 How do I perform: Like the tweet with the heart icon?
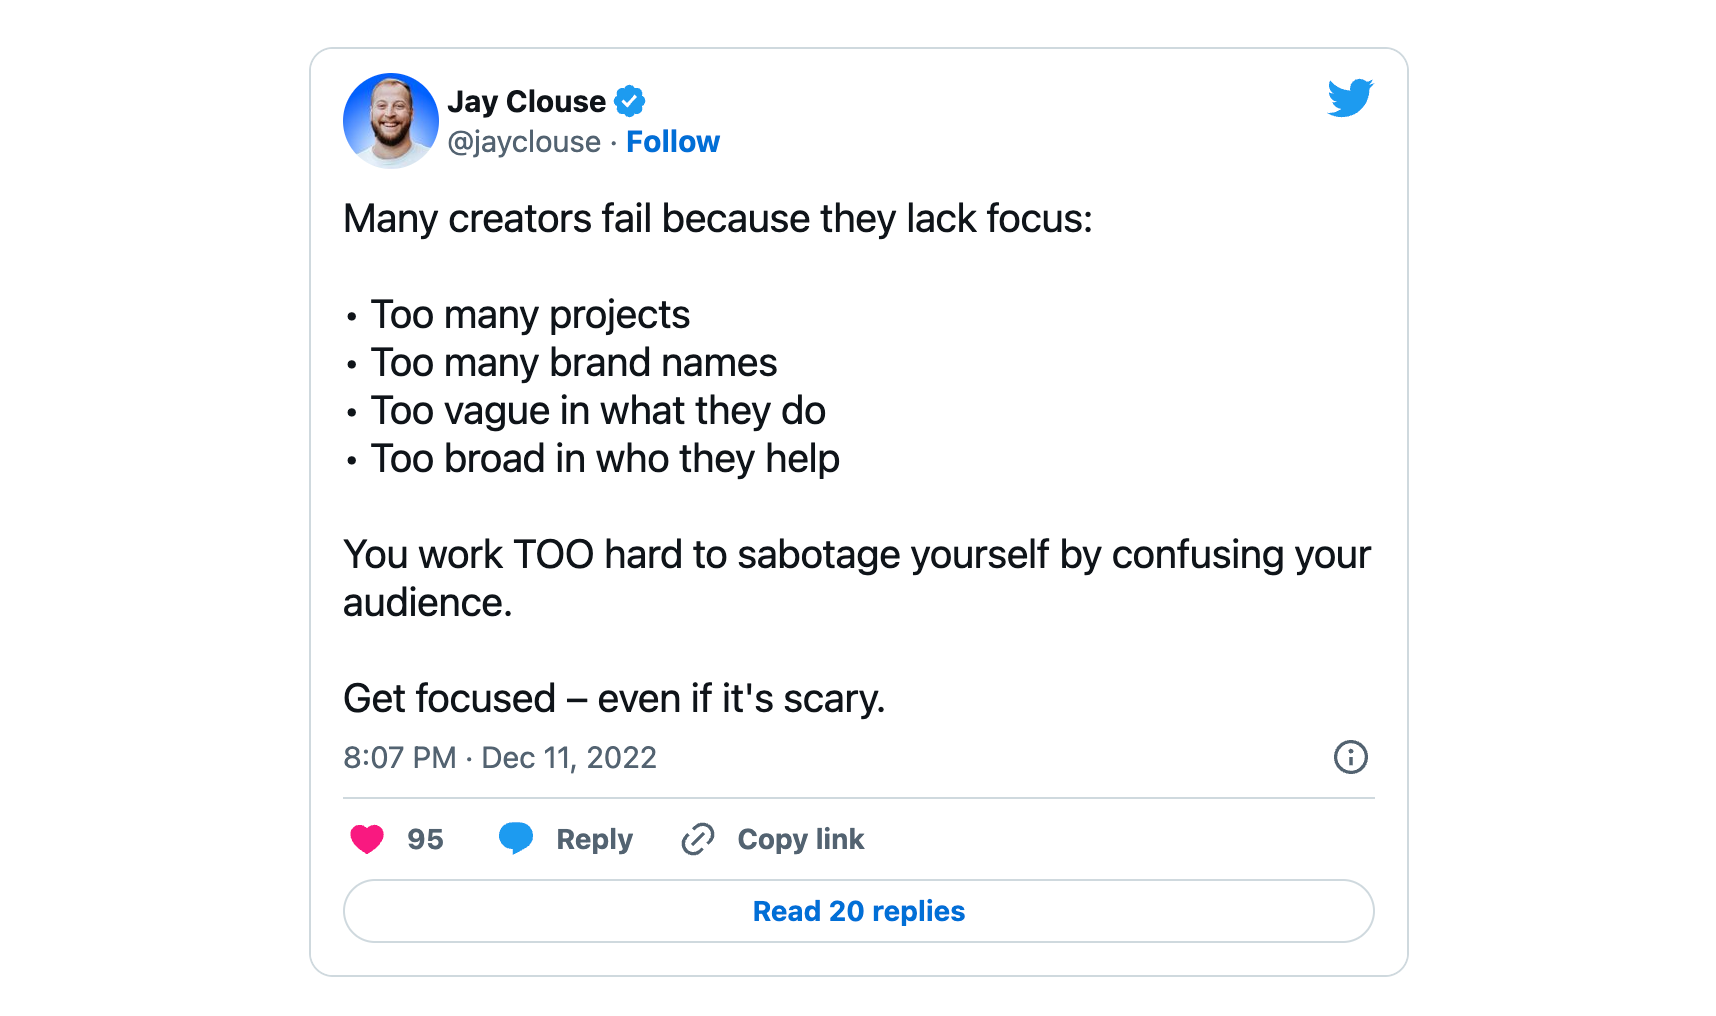pyautogui.click(x=367, y=839)
